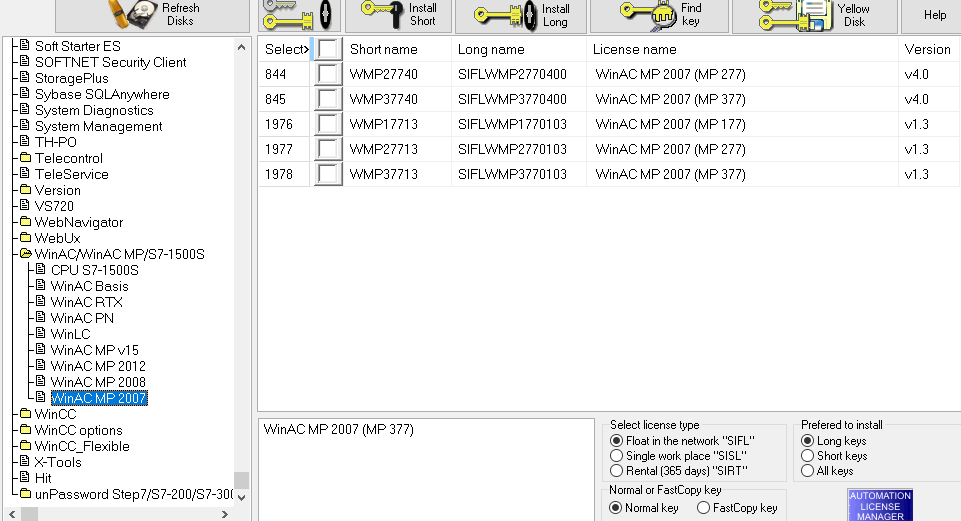This screenshot has width=961, height=521.
Task: Click the tree scroll-up arrow
Action: (x=241, y=47)
